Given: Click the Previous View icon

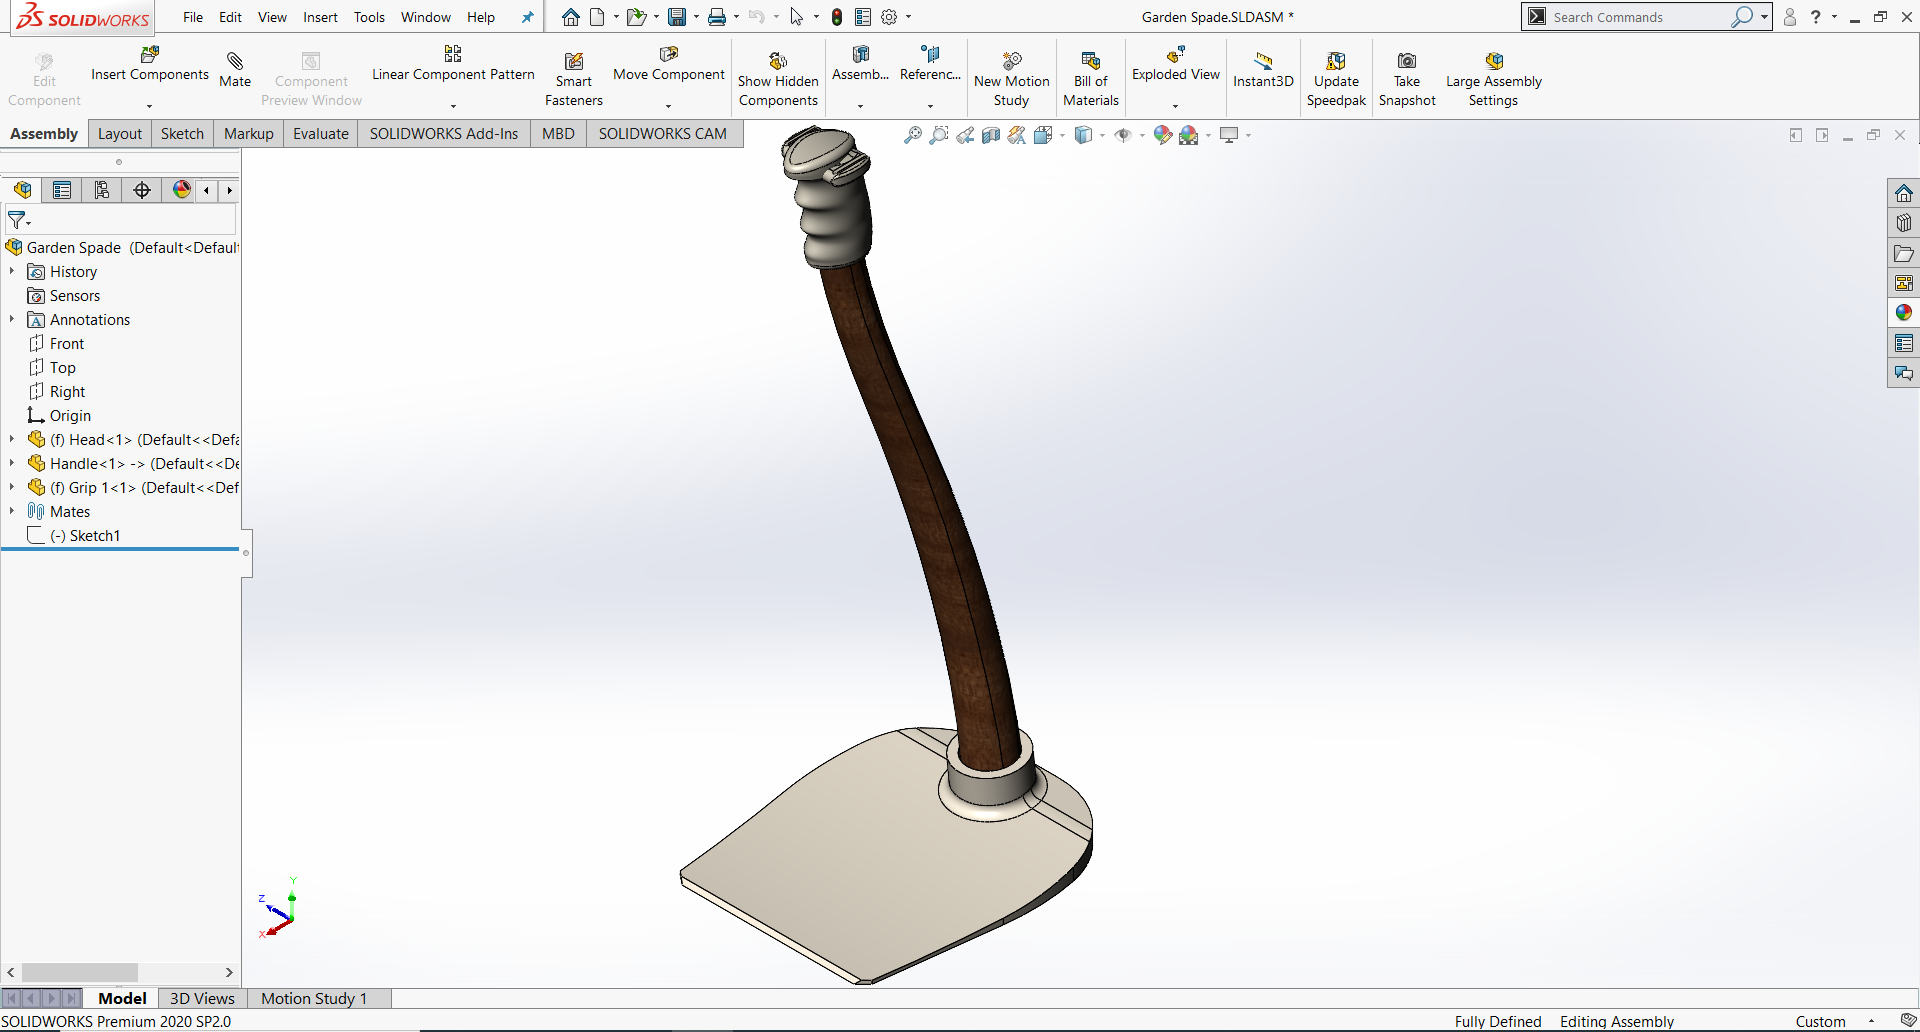Looking at the screenshot, I should (965, 135).
